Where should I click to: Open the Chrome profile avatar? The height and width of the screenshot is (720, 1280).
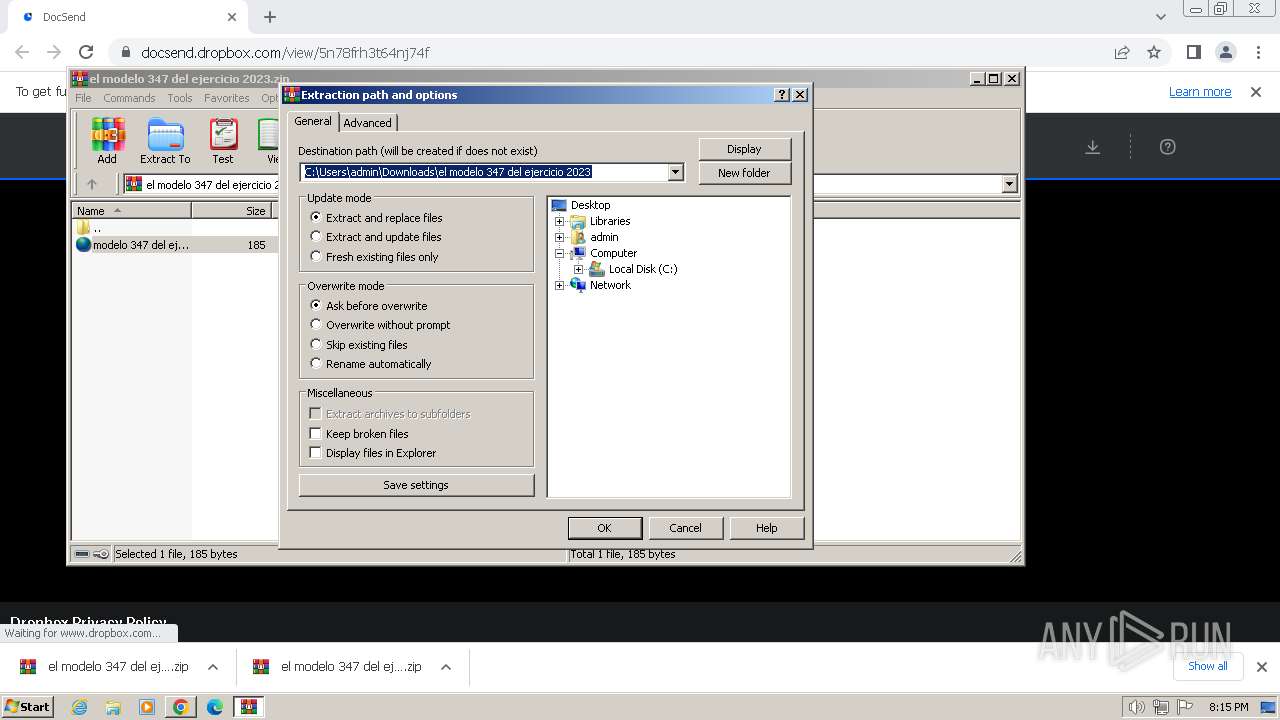1225,52
